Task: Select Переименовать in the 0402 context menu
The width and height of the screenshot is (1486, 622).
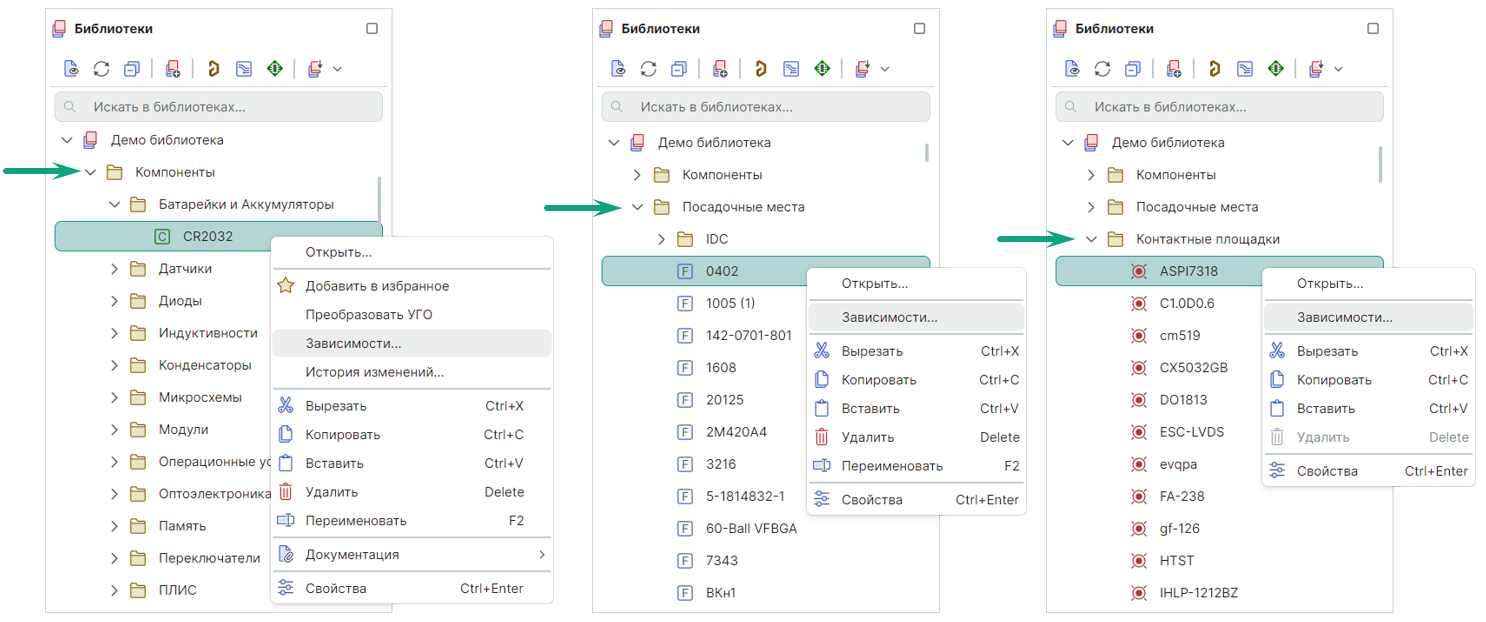Action: 892,466
